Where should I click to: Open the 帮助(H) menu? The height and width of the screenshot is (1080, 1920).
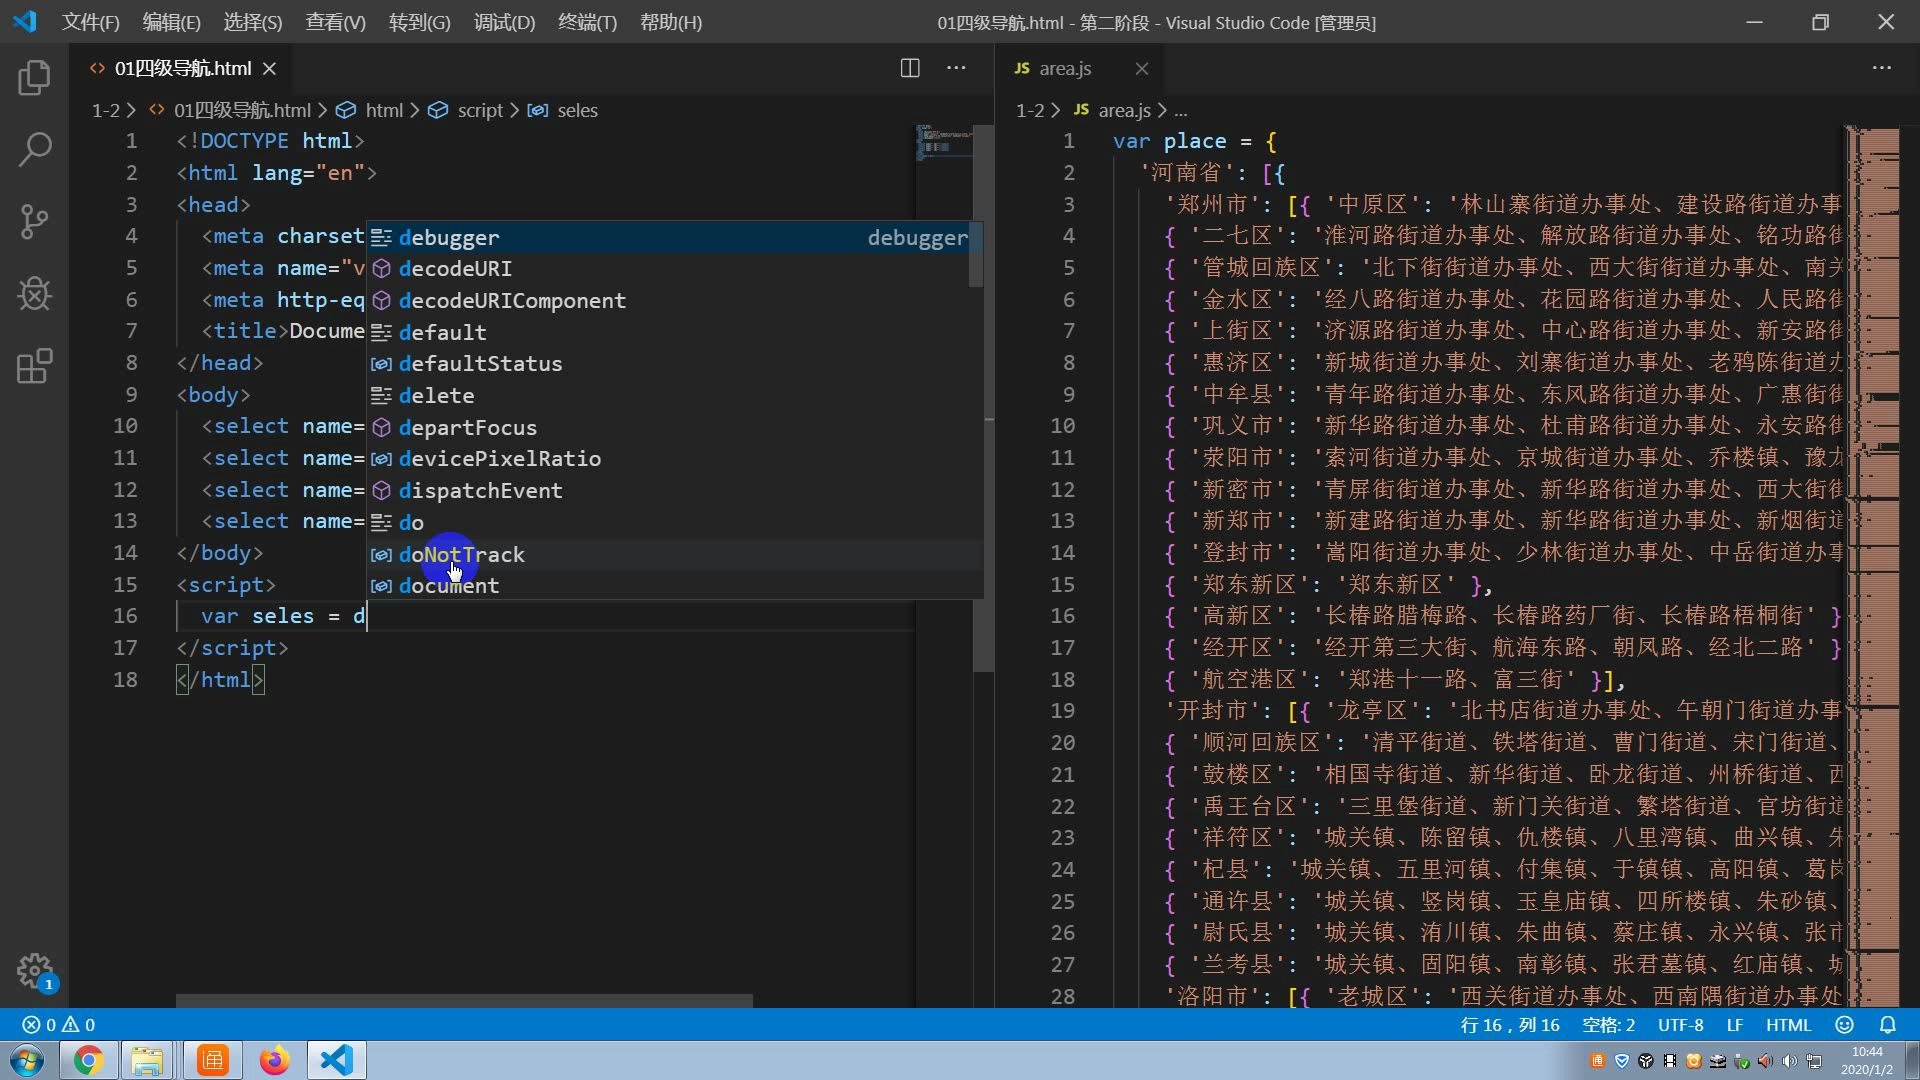pos(670,22)
